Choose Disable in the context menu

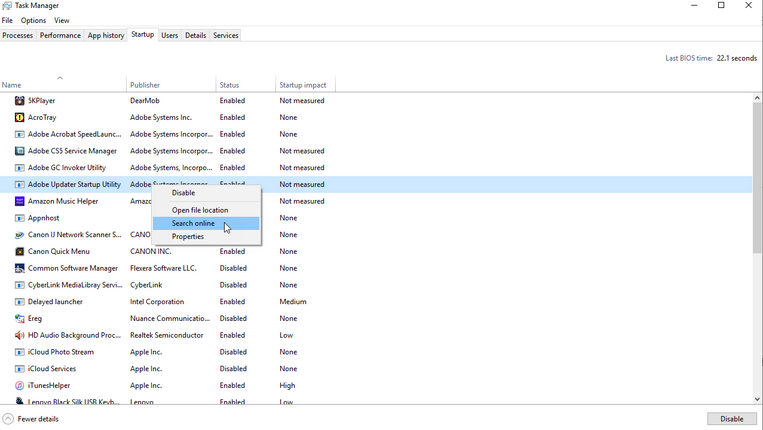206,193
